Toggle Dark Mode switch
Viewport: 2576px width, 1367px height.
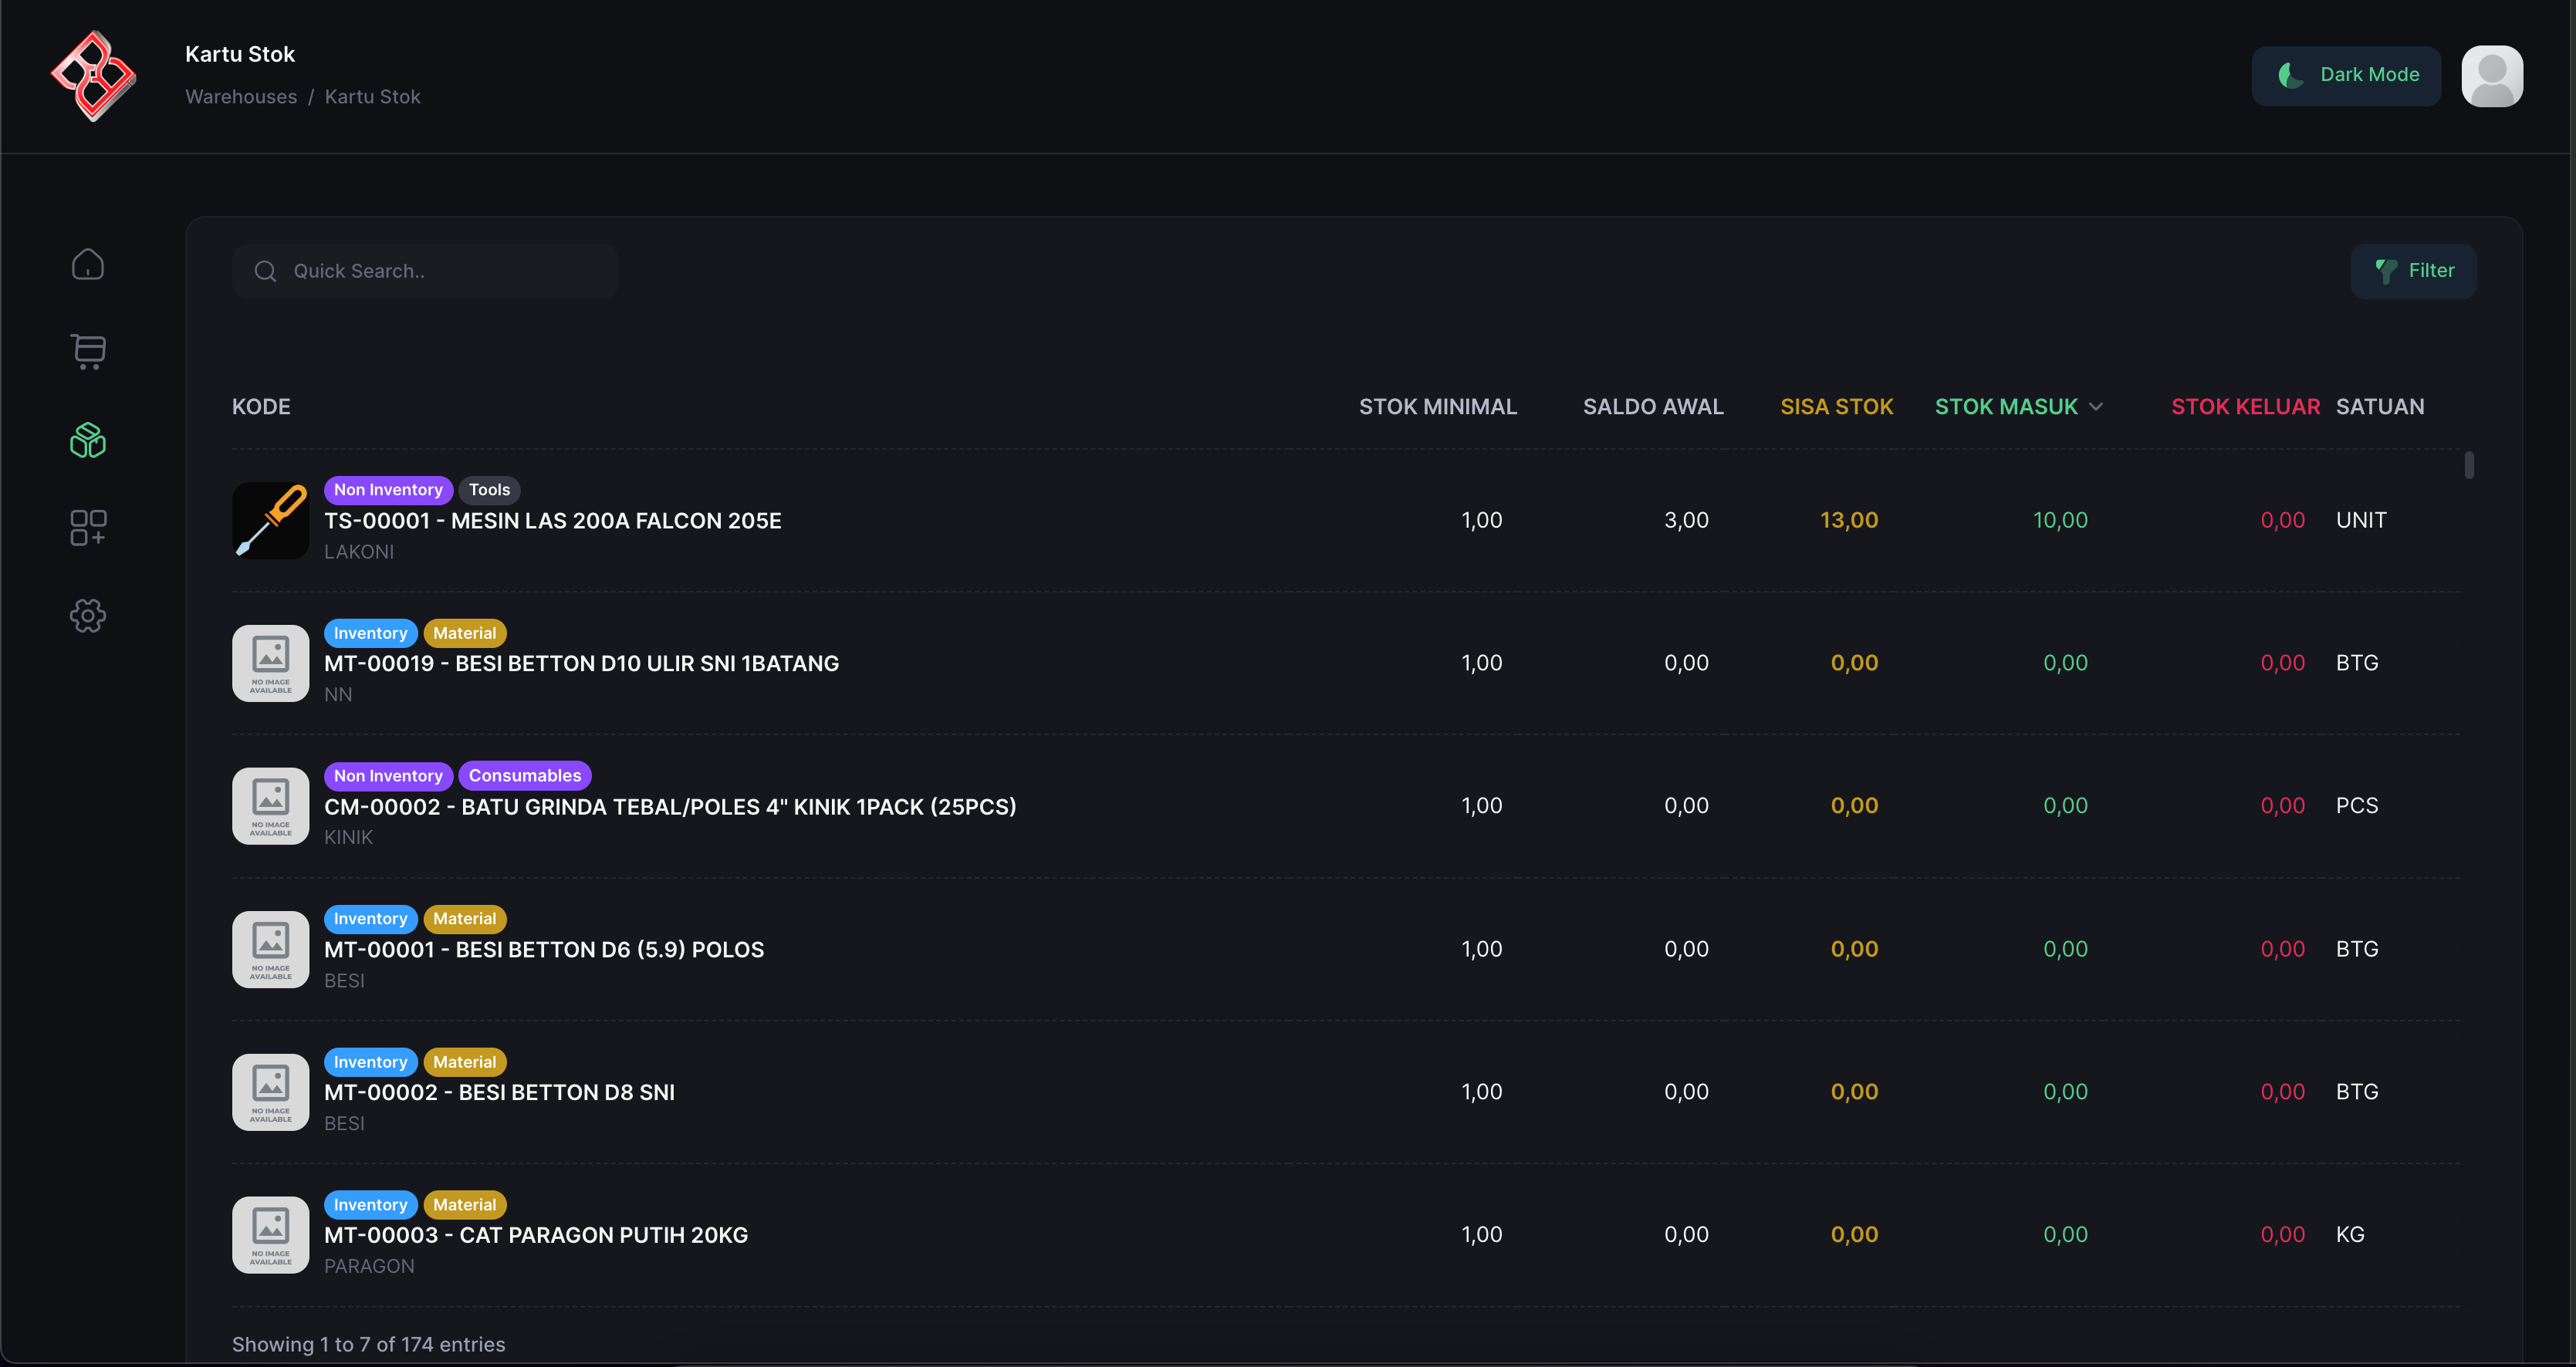[2345, 75]
